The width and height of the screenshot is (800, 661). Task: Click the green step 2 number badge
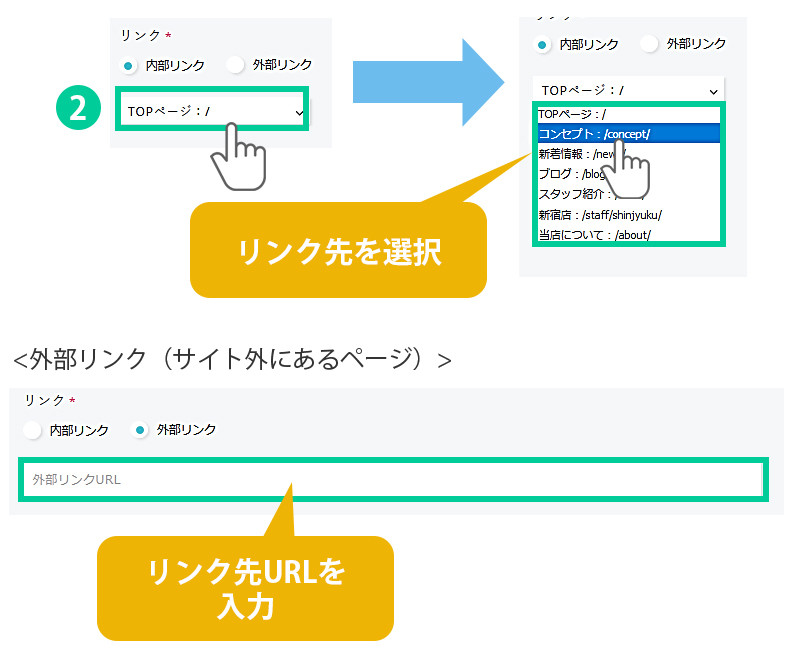pyautogui.click(x=79, y=109)
